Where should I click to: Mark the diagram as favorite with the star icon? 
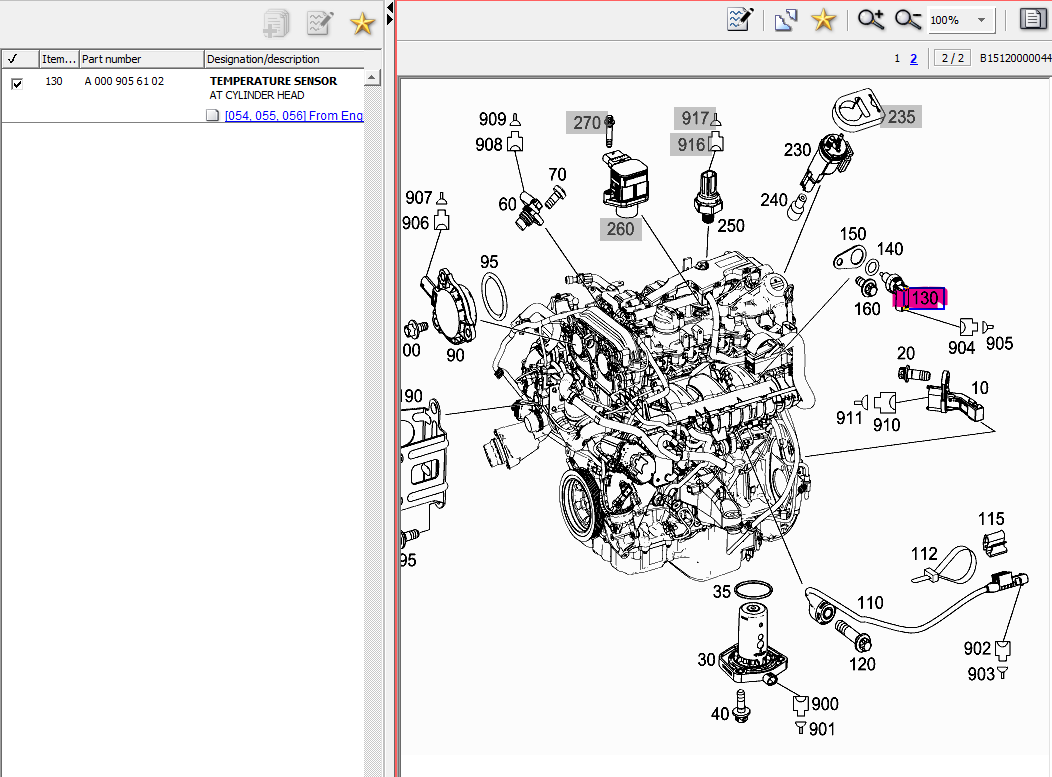[821, 18]
